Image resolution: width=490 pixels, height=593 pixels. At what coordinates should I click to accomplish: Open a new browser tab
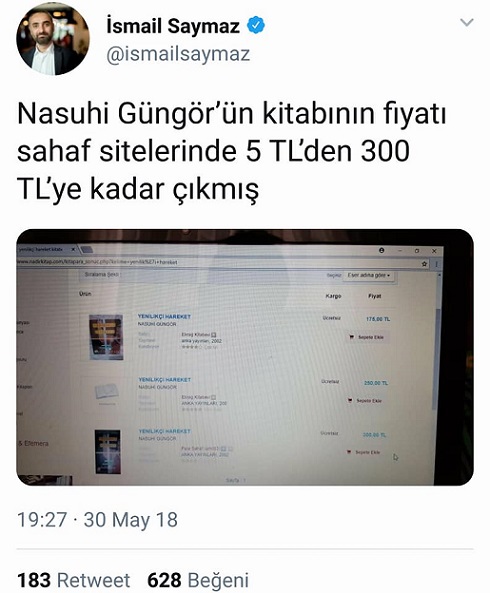[x=87, y=250]
